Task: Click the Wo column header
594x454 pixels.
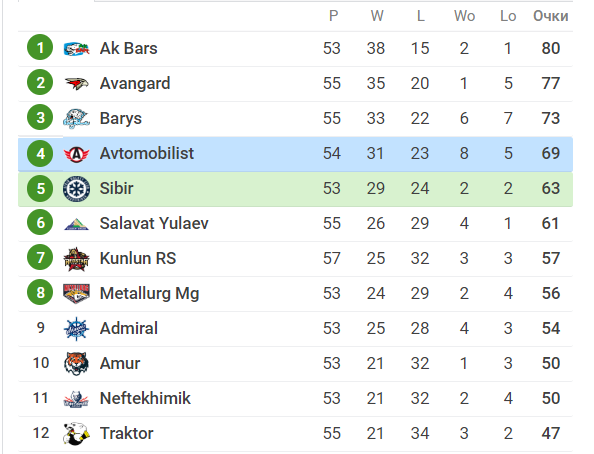Action: (x=464, y=16)
